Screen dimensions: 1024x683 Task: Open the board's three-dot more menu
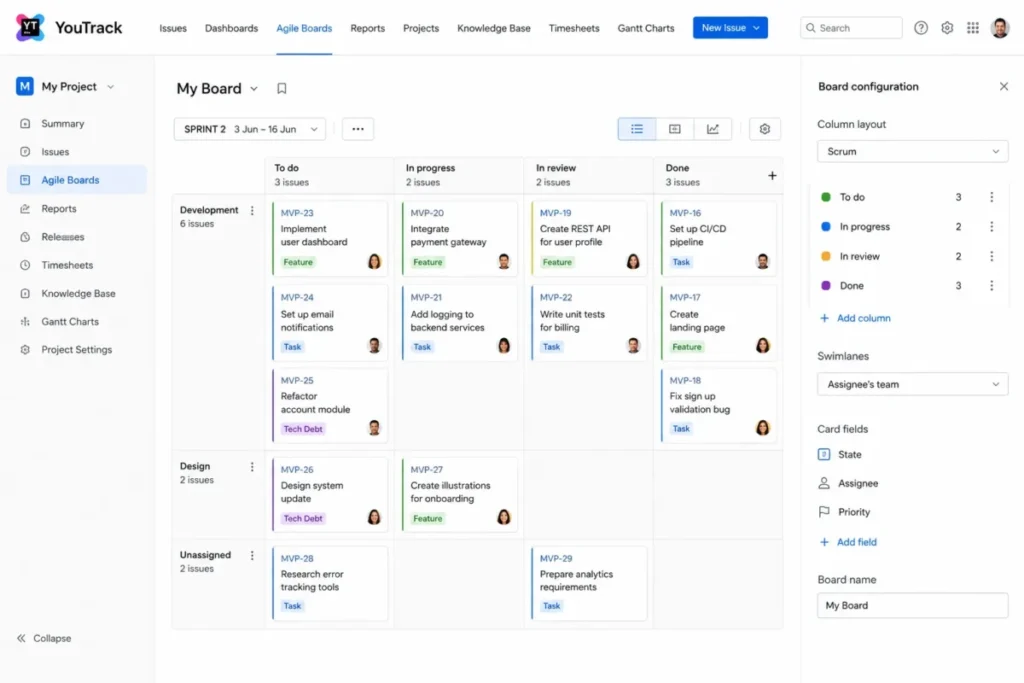click(358, 129)
